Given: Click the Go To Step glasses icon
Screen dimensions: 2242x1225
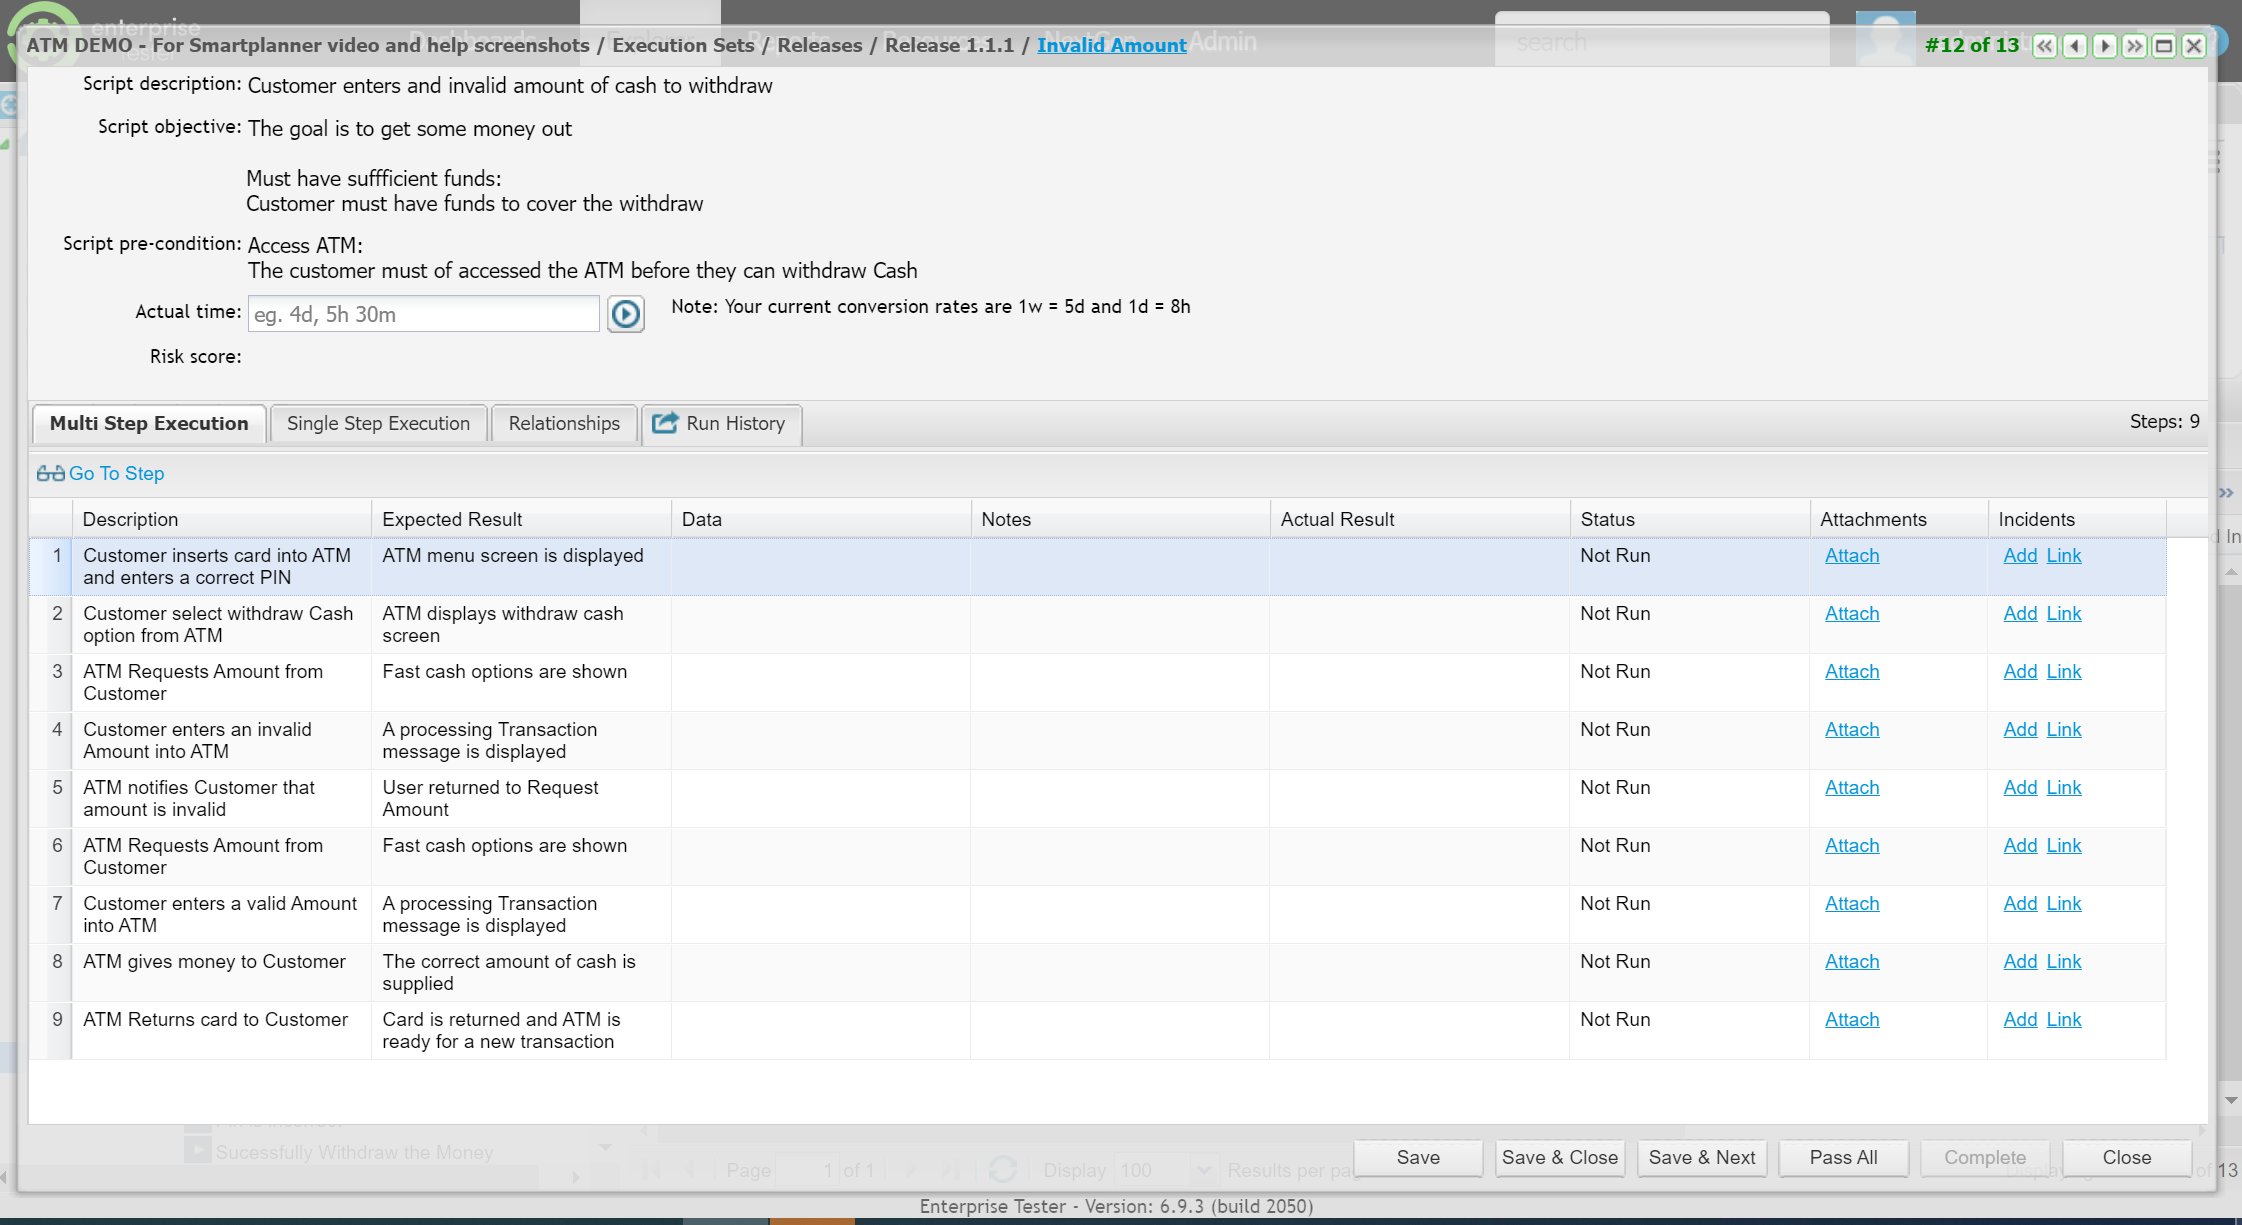Looking at the screenshot, I should tap(50, 474).
